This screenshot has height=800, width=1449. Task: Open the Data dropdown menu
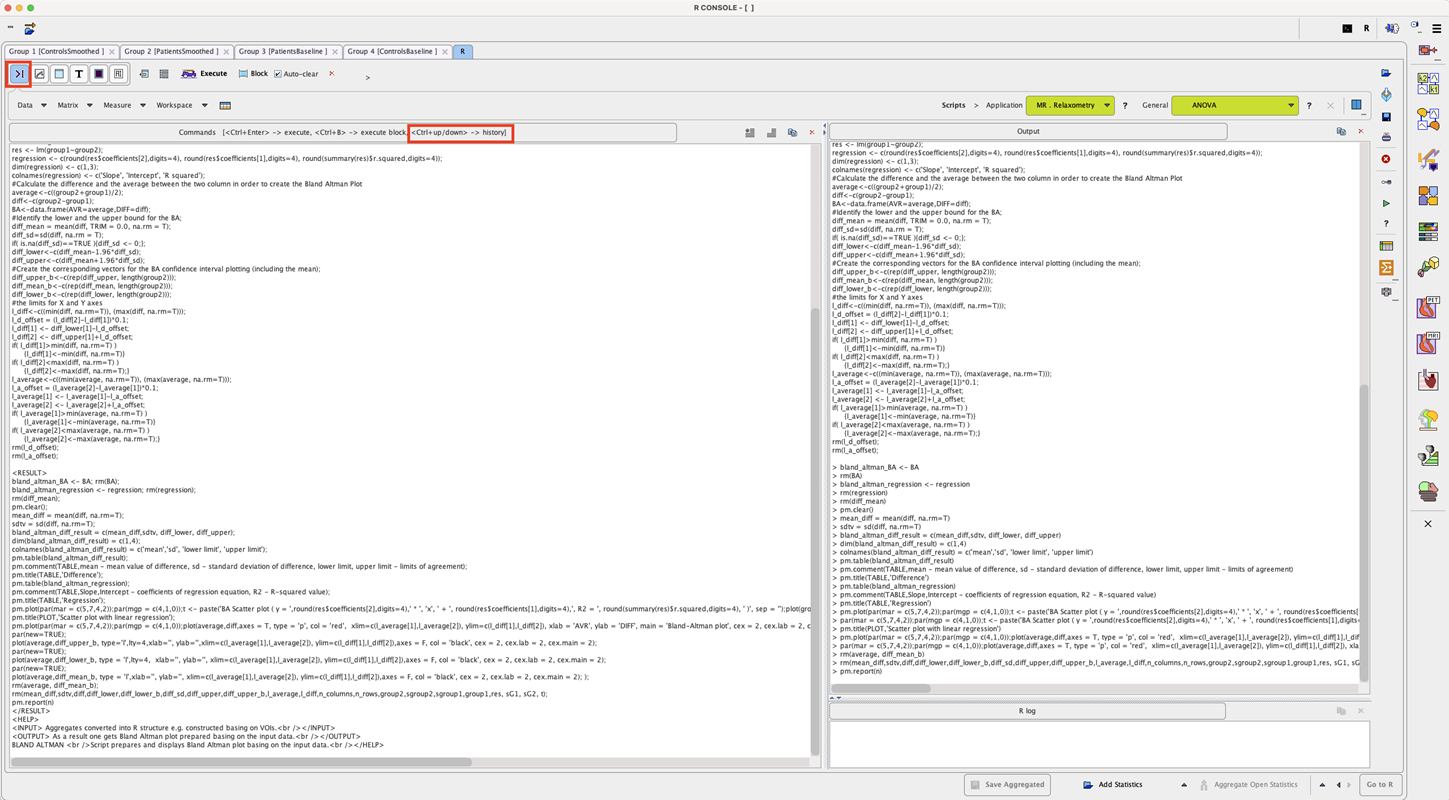pos(31,105)
